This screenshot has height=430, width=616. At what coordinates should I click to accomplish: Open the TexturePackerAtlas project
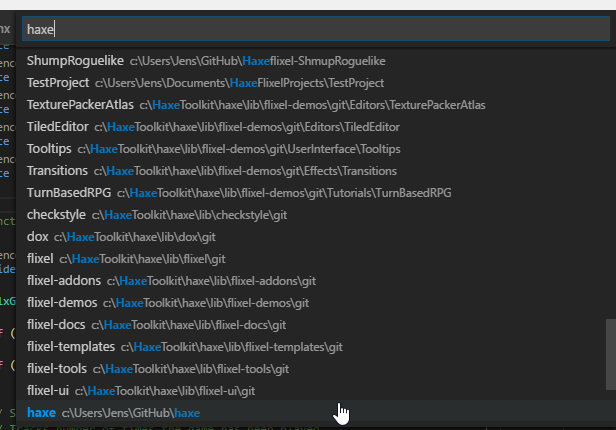(x=316, y=105)
